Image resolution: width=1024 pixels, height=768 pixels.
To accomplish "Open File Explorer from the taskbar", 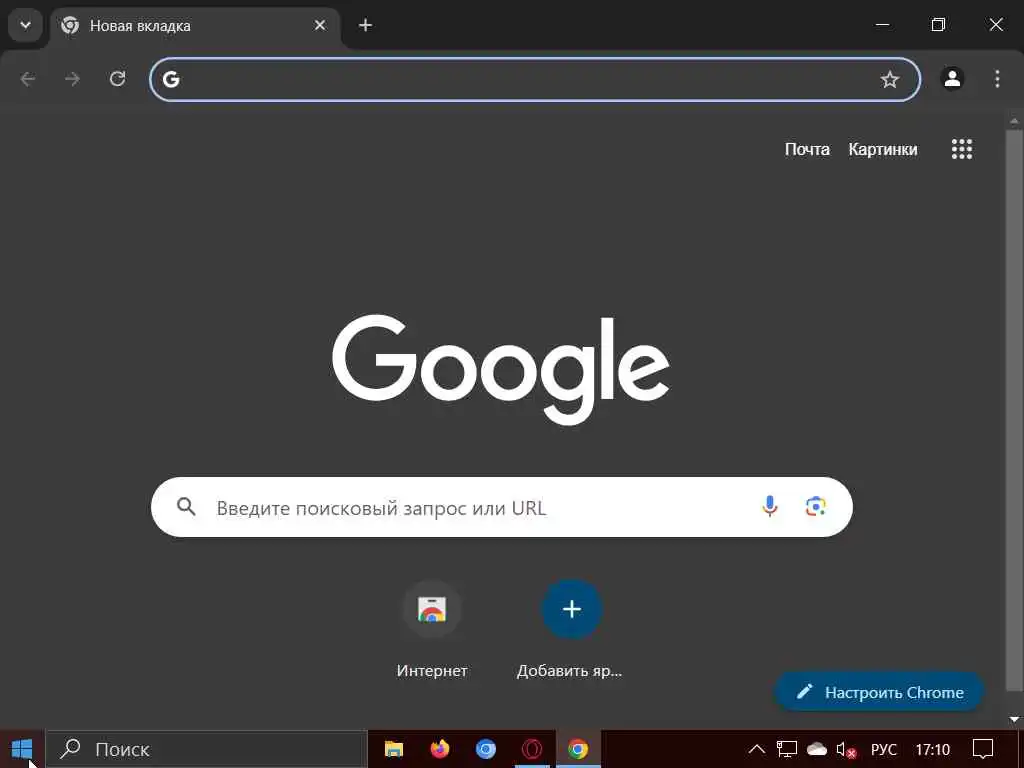I will point(394,749).
